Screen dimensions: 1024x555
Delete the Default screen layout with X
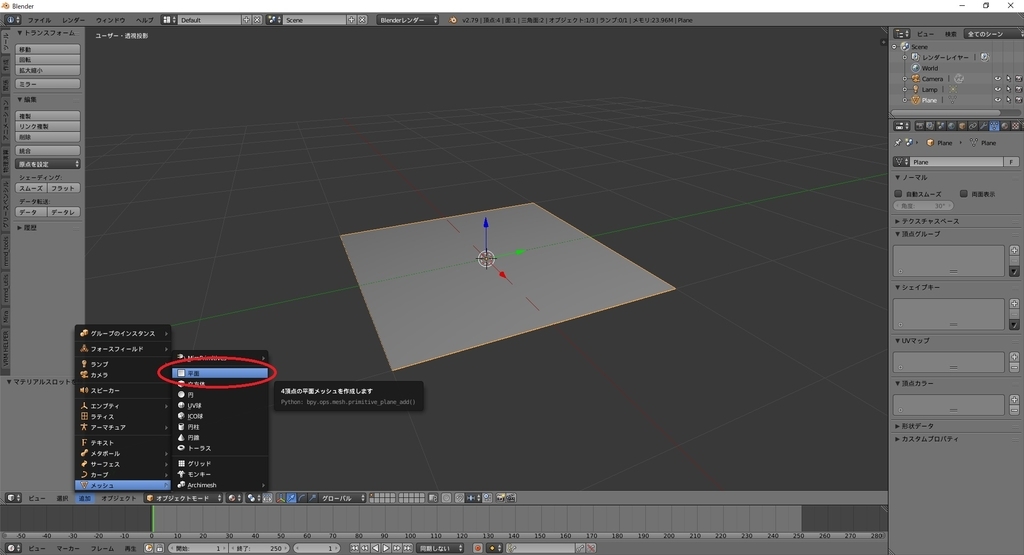point(257,20)
